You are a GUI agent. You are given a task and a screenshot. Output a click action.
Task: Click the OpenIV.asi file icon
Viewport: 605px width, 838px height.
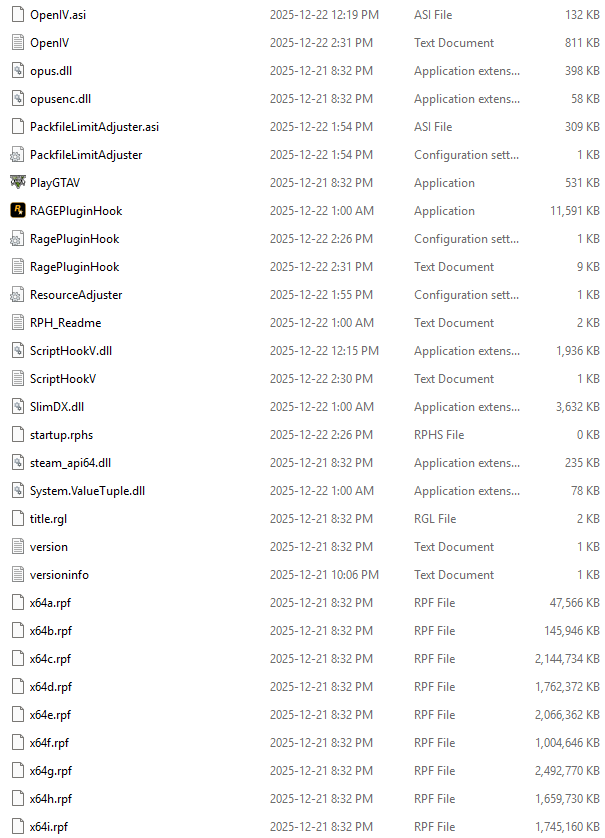click(18, 15)
